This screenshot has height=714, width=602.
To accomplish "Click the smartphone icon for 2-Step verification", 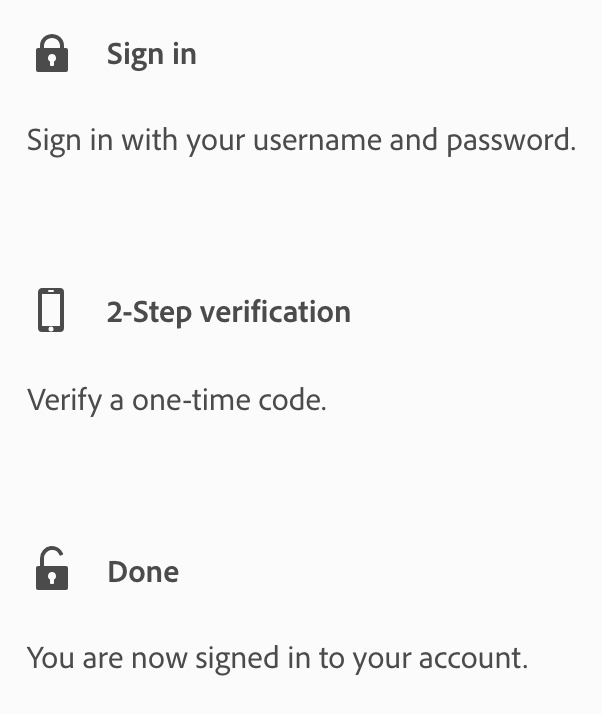I will click(x=51, y=311).
